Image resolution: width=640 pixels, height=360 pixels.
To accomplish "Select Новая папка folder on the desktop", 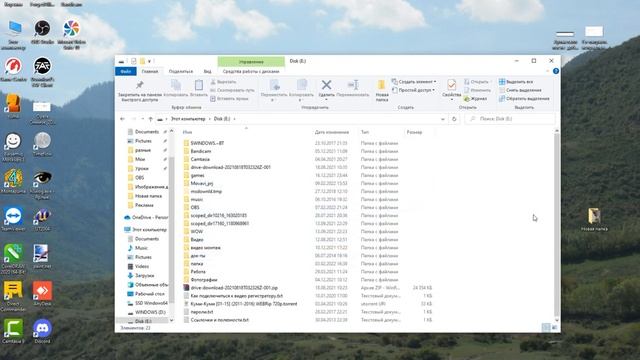I will point(594,219).
